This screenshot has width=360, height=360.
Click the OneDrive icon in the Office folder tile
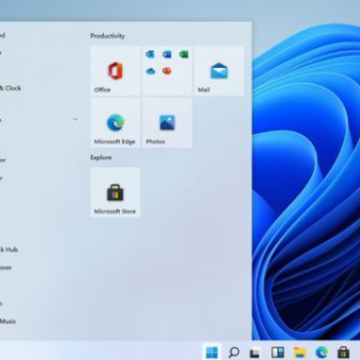tap(150, 71)
